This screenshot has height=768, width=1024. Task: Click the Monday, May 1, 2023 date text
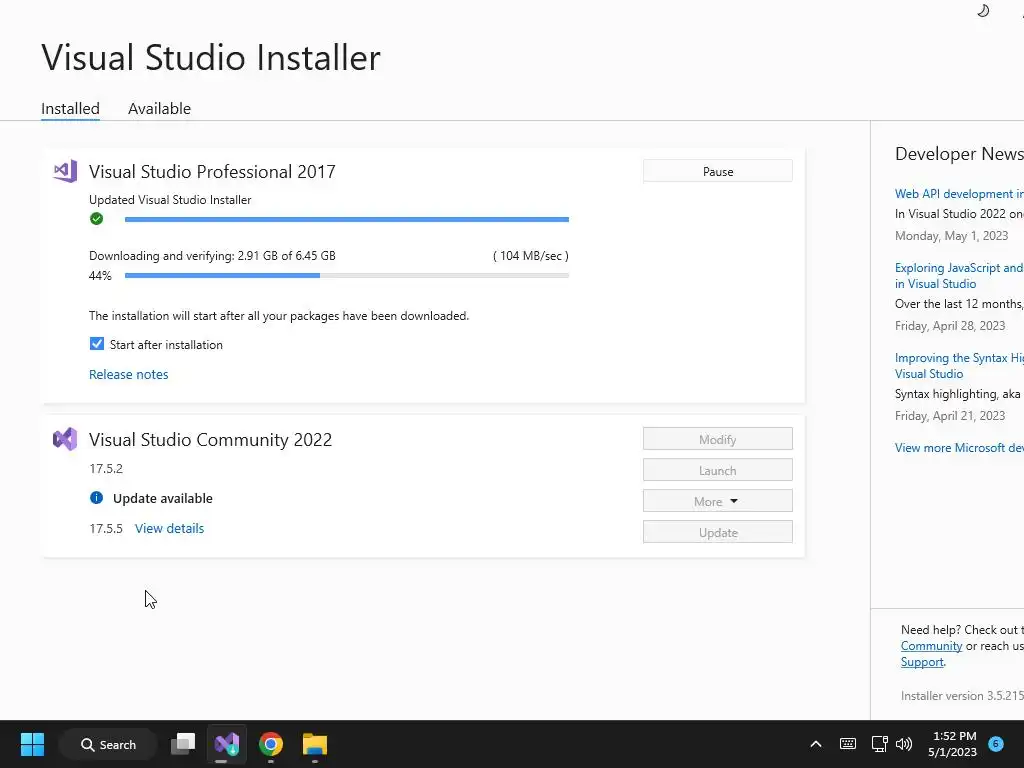952,236
